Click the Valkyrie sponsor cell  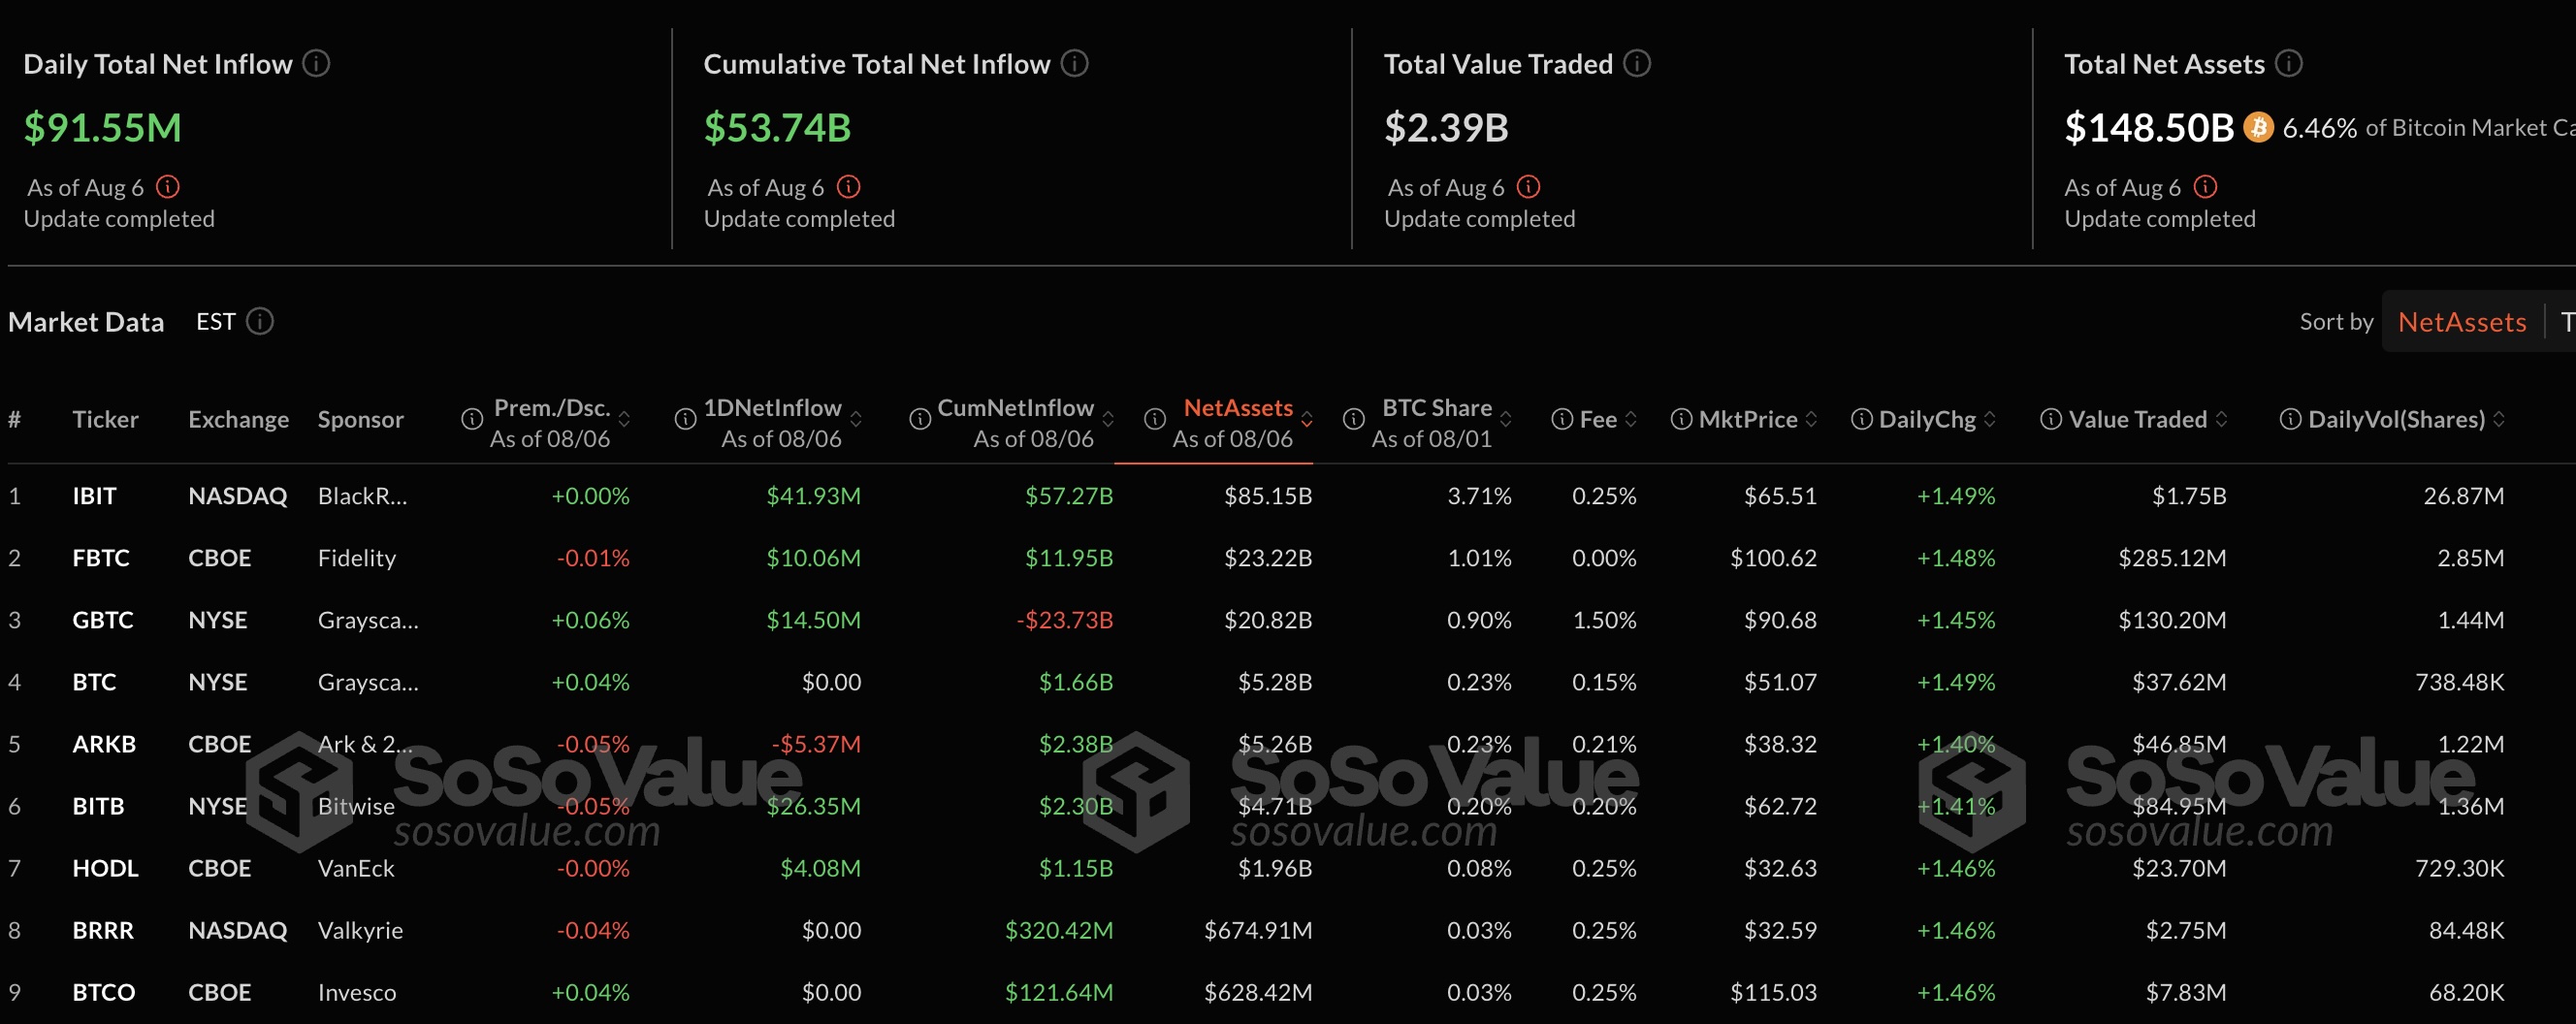point(360,930)
